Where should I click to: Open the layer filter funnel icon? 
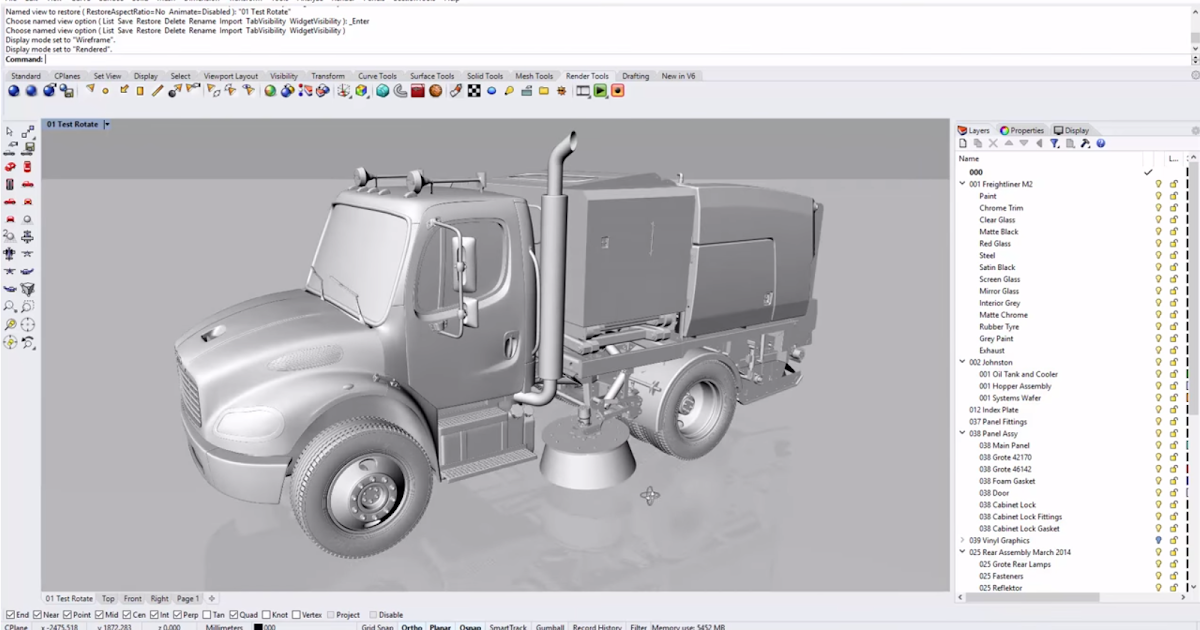point(1055,144)
